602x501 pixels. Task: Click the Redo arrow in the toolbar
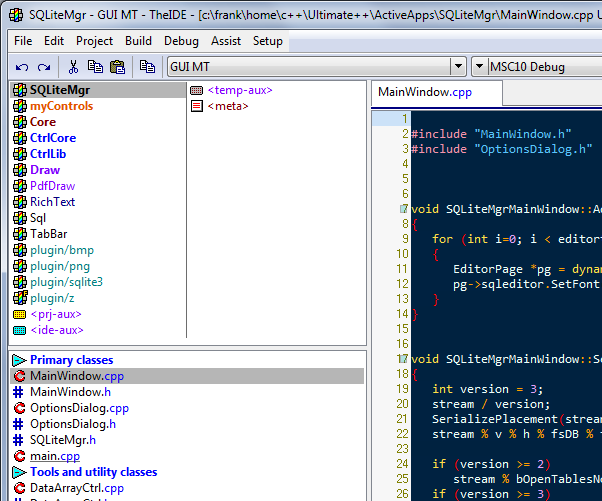pyautogui.click(x=44, y=67)
